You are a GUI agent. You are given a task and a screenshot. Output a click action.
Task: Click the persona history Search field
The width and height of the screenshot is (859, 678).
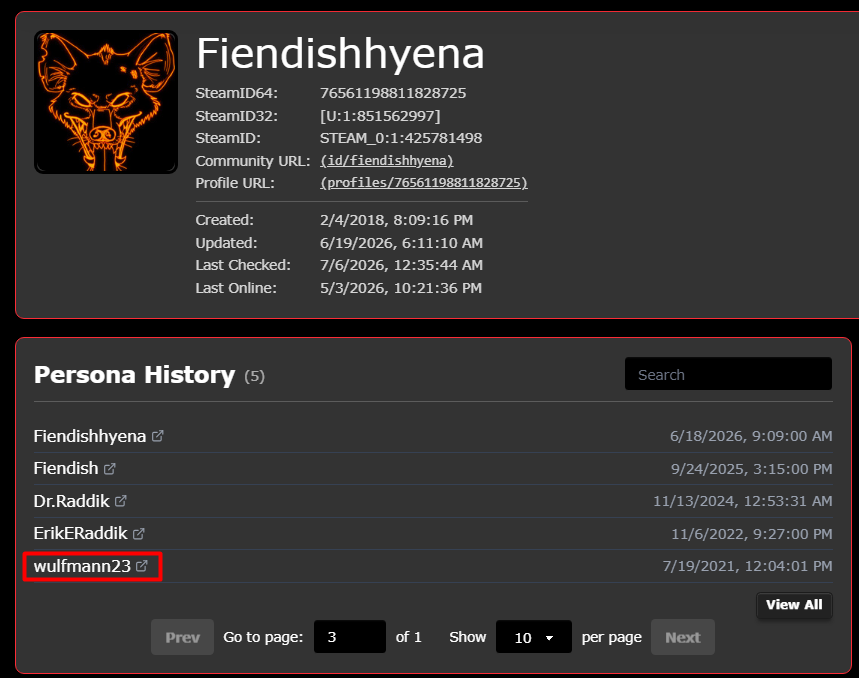(728, 374)
